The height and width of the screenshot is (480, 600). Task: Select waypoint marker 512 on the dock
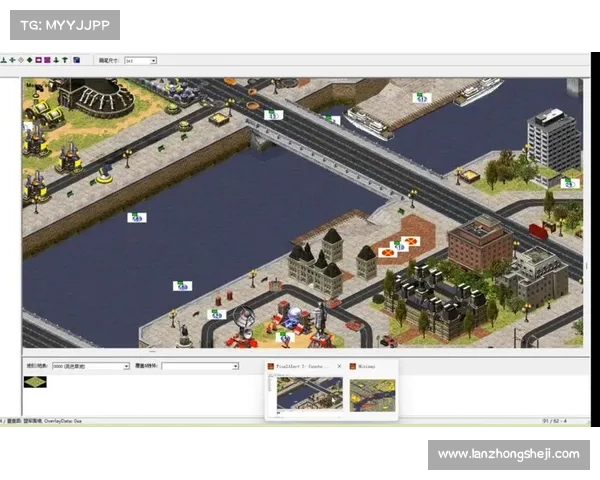[x=422, y=98]
